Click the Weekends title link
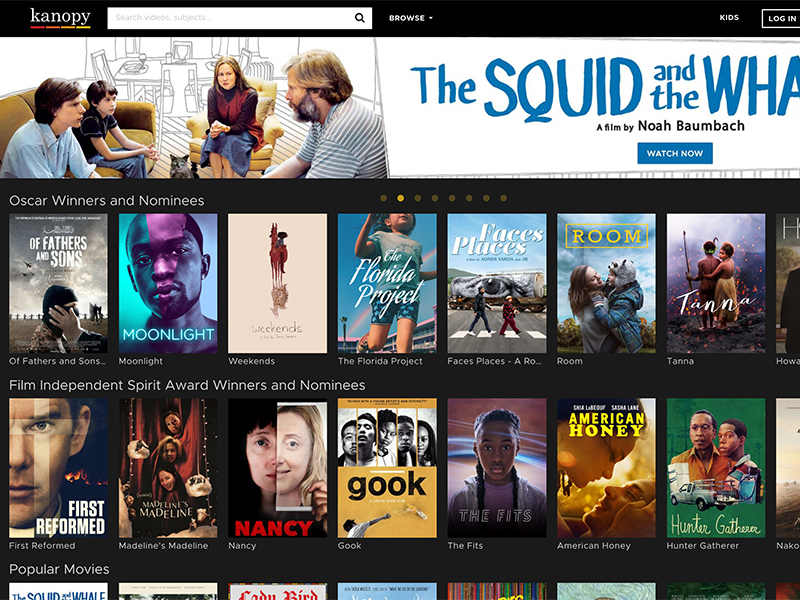This screenshot has width=800, height=600. coord(252,361)
